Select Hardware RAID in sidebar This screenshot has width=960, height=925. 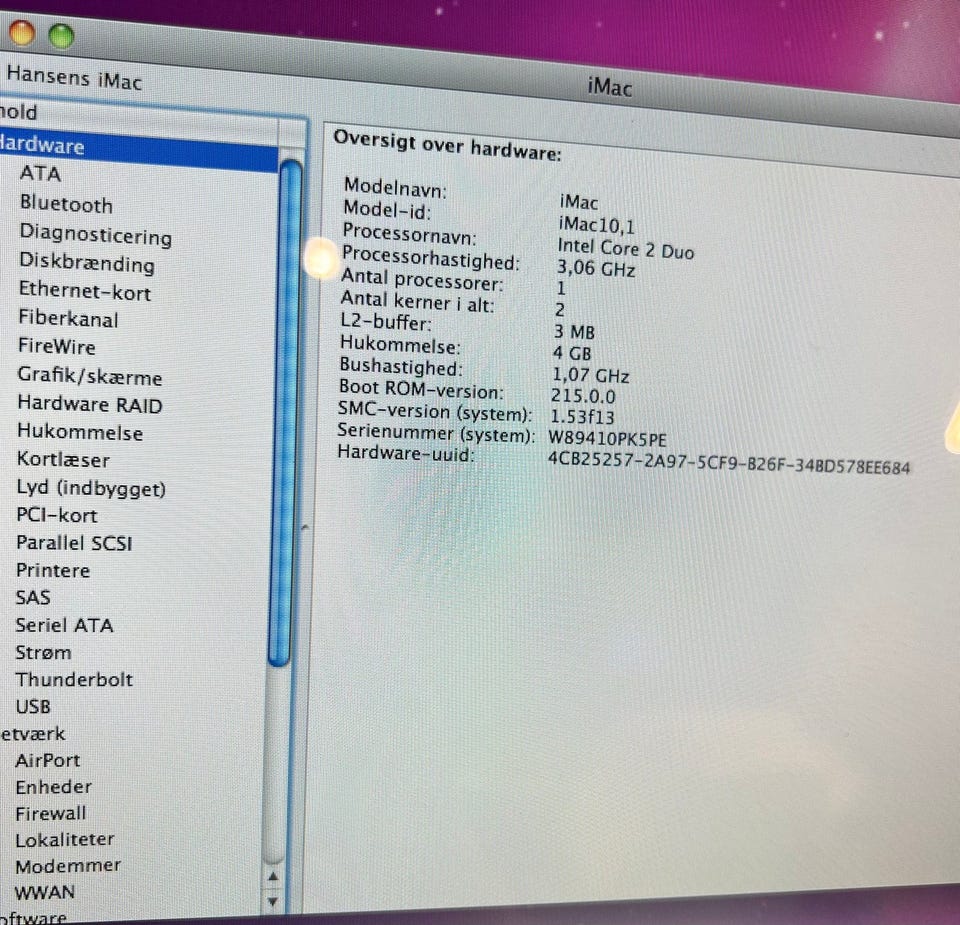(89, 405)
